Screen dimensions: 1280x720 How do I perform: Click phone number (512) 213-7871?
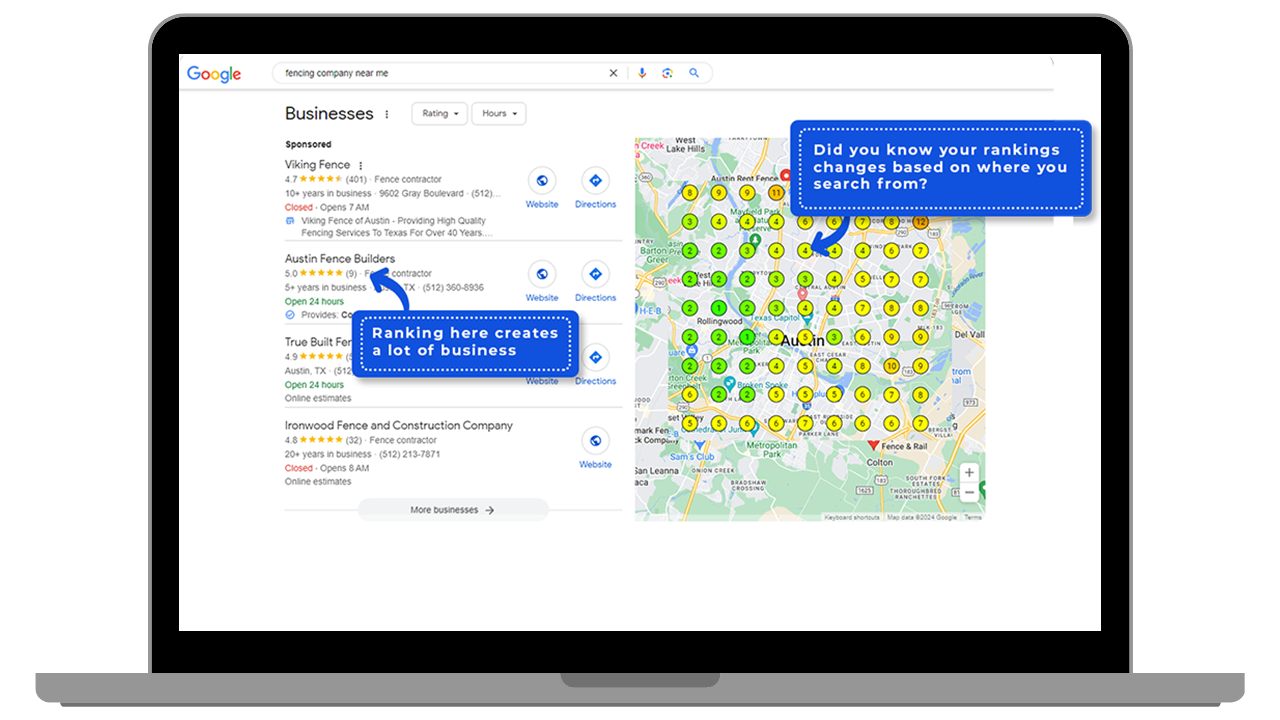coord(411,455)
